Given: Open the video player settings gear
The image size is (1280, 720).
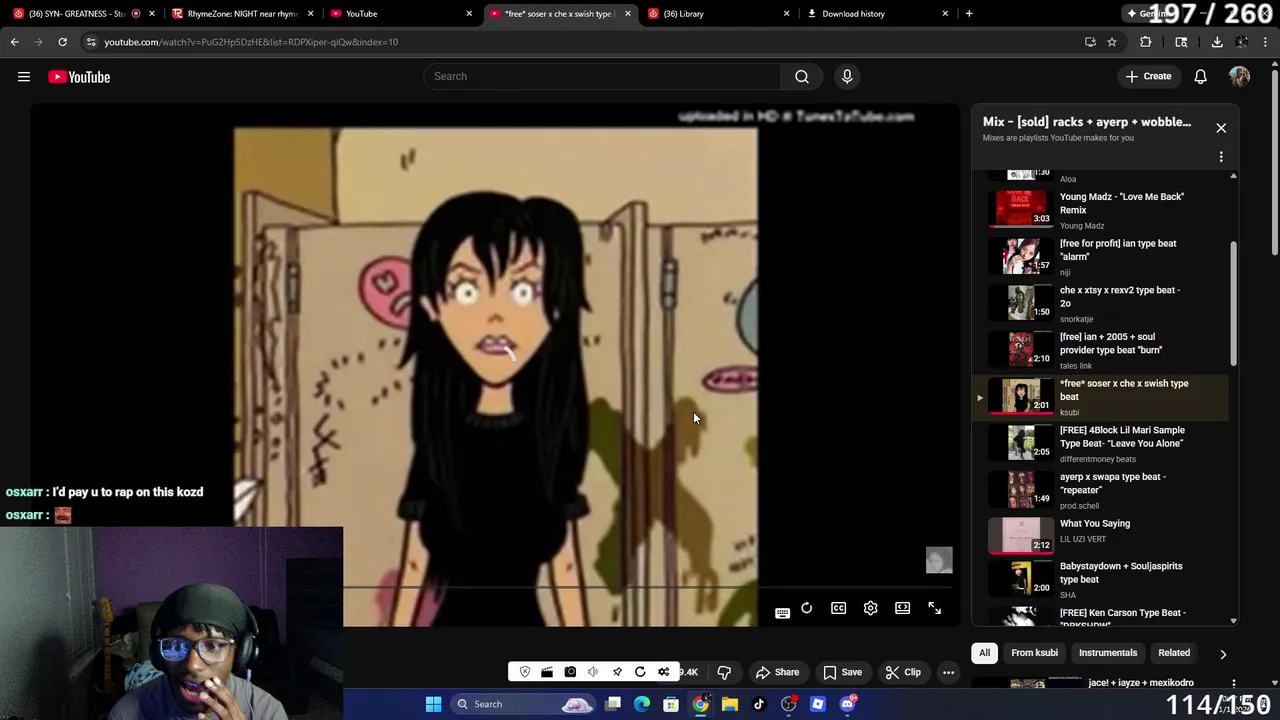Looking at the screenshot, I should tap(870, 608).
